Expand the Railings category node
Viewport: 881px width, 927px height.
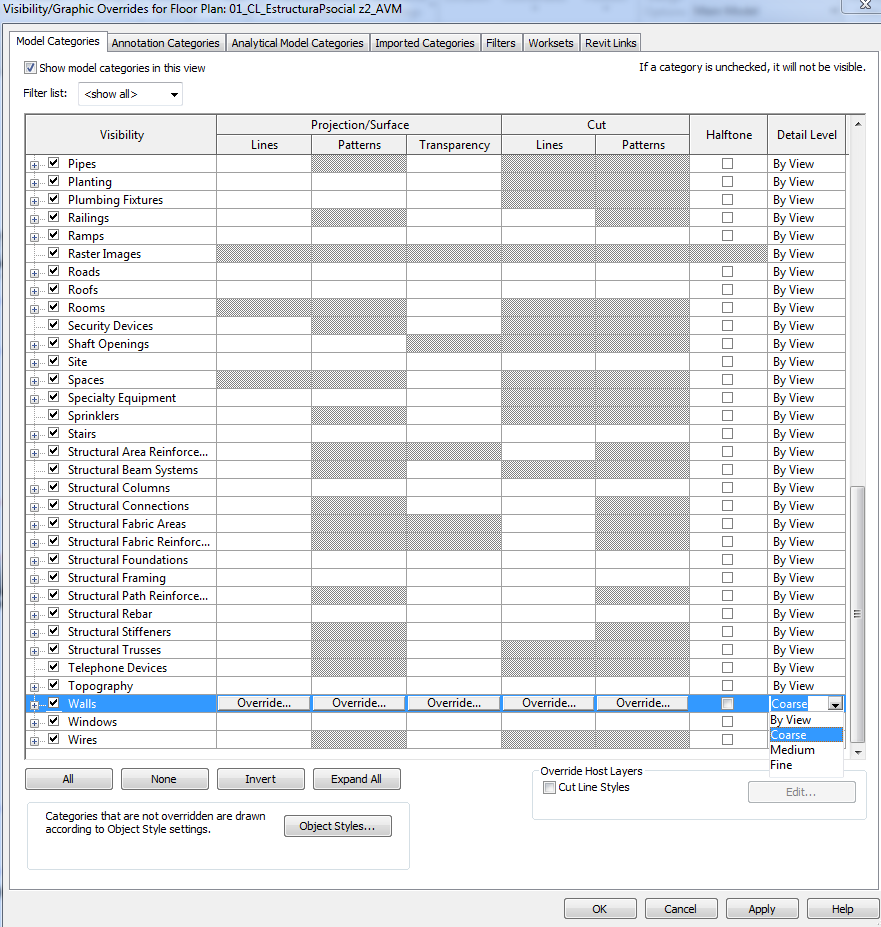point(34,219)
